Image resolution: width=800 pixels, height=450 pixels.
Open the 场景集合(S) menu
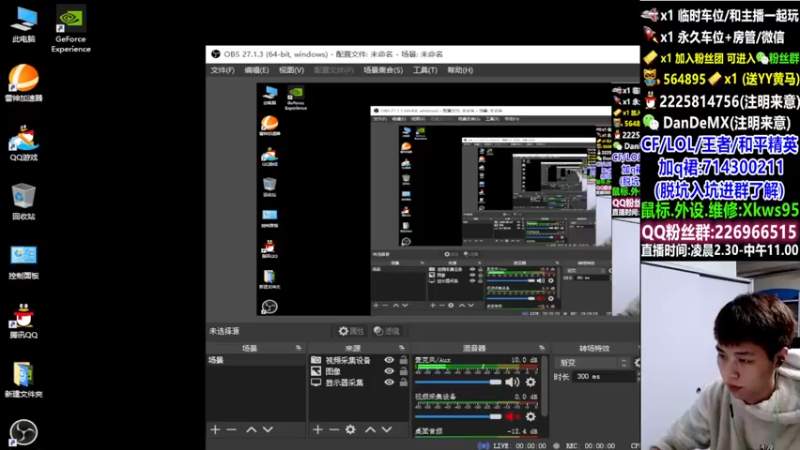click(x=383, y=70)
